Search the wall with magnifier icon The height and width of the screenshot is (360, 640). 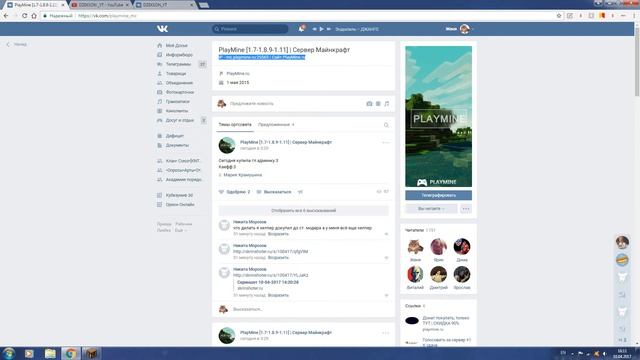tap(386, 125)
